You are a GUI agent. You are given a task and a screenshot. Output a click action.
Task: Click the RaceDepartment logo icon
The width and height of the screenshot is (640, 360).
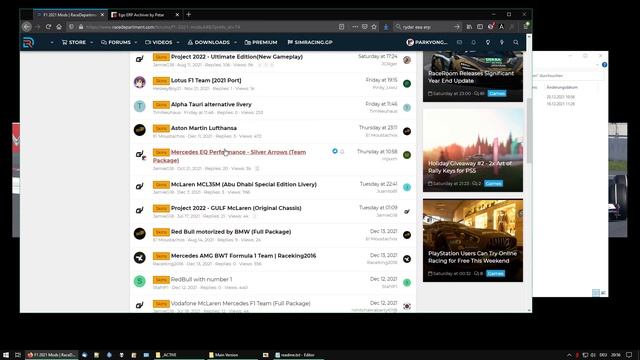pos(28,42)
